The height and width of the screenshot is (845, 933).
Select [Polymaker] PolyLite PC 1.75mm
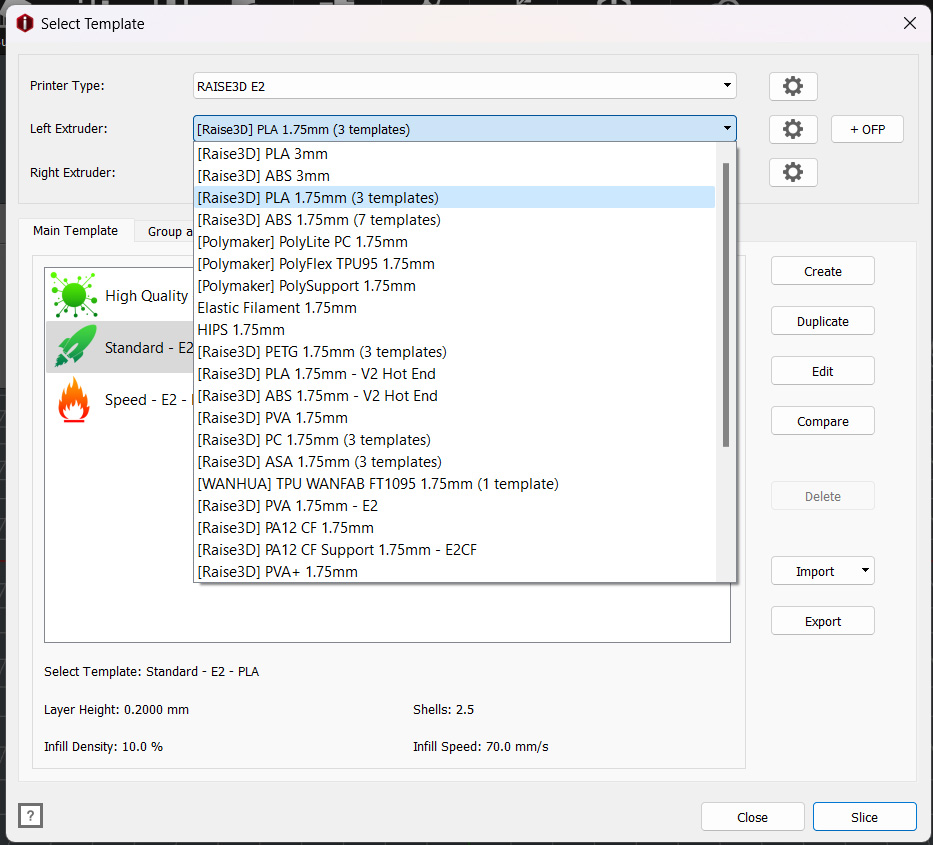[x=455, y=242]
